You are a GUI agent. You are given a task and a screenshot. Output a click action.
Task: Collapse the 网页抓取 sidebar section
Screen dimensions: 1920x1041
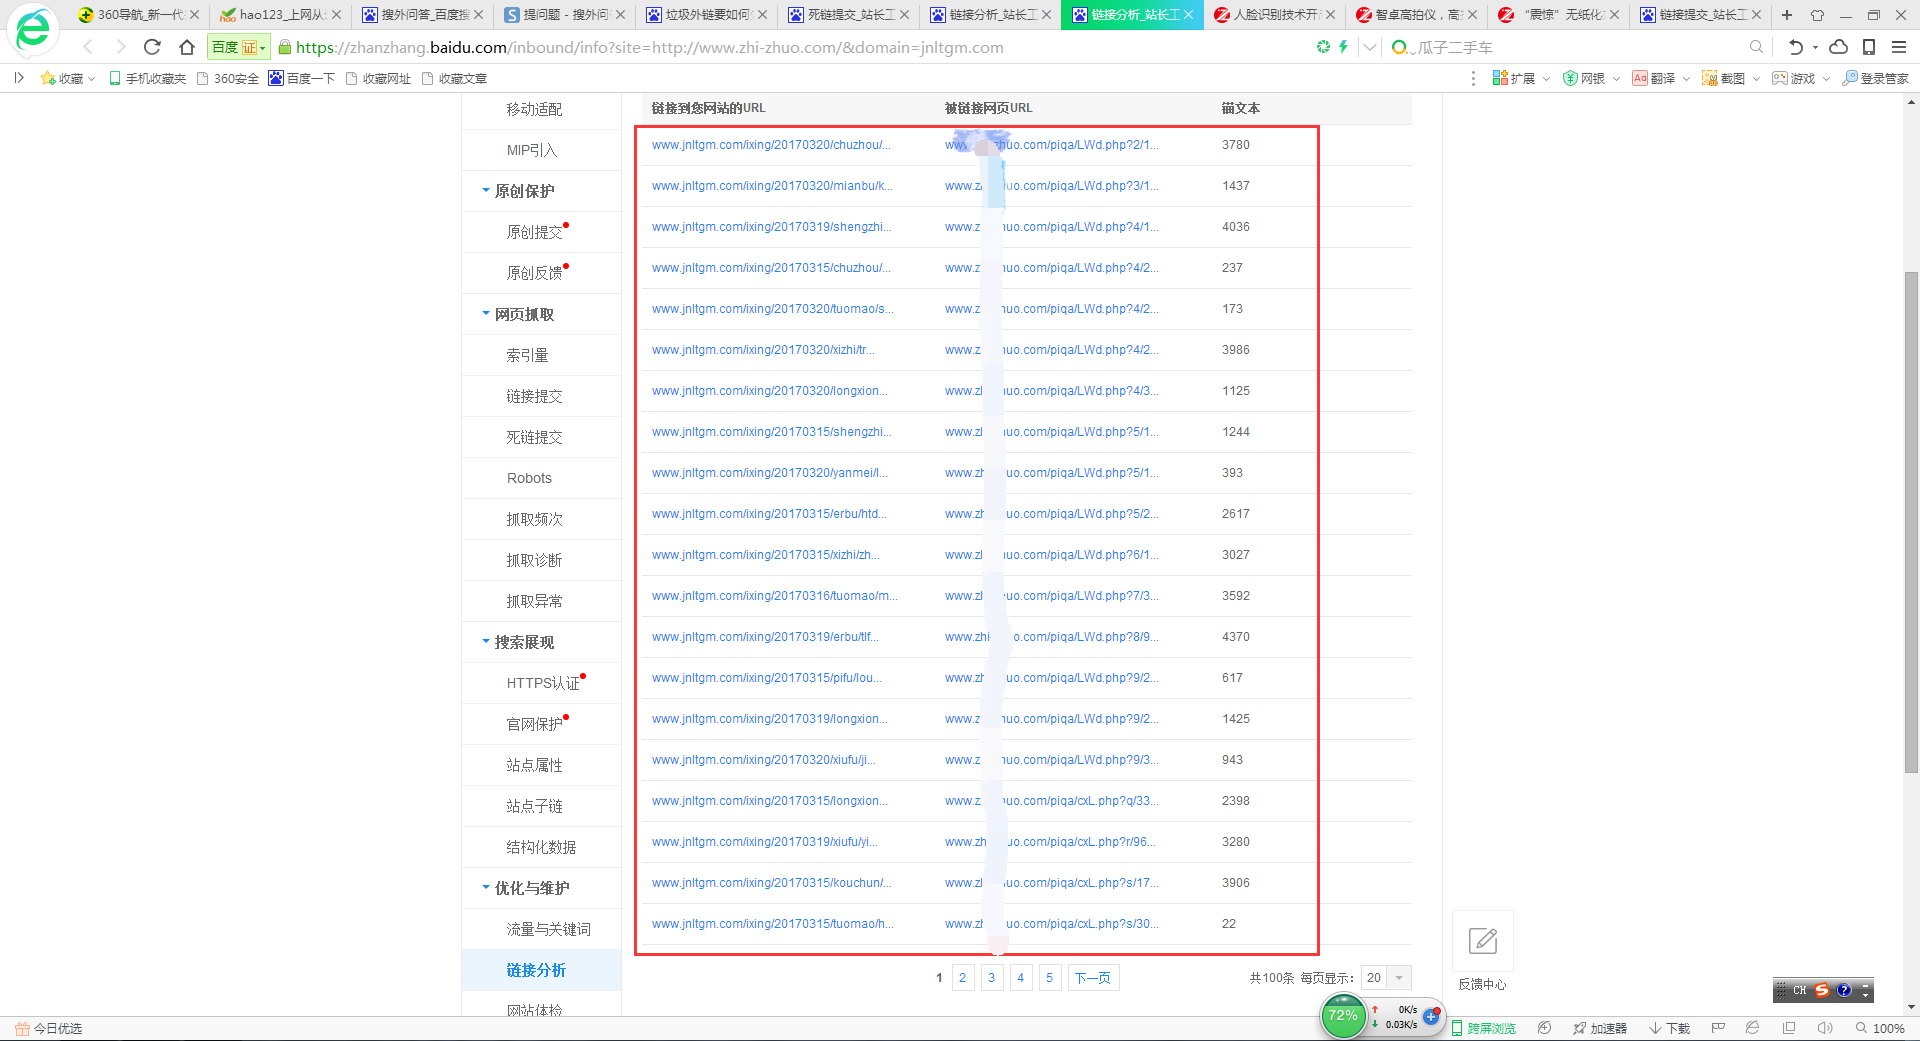click(x=487, y=314)
